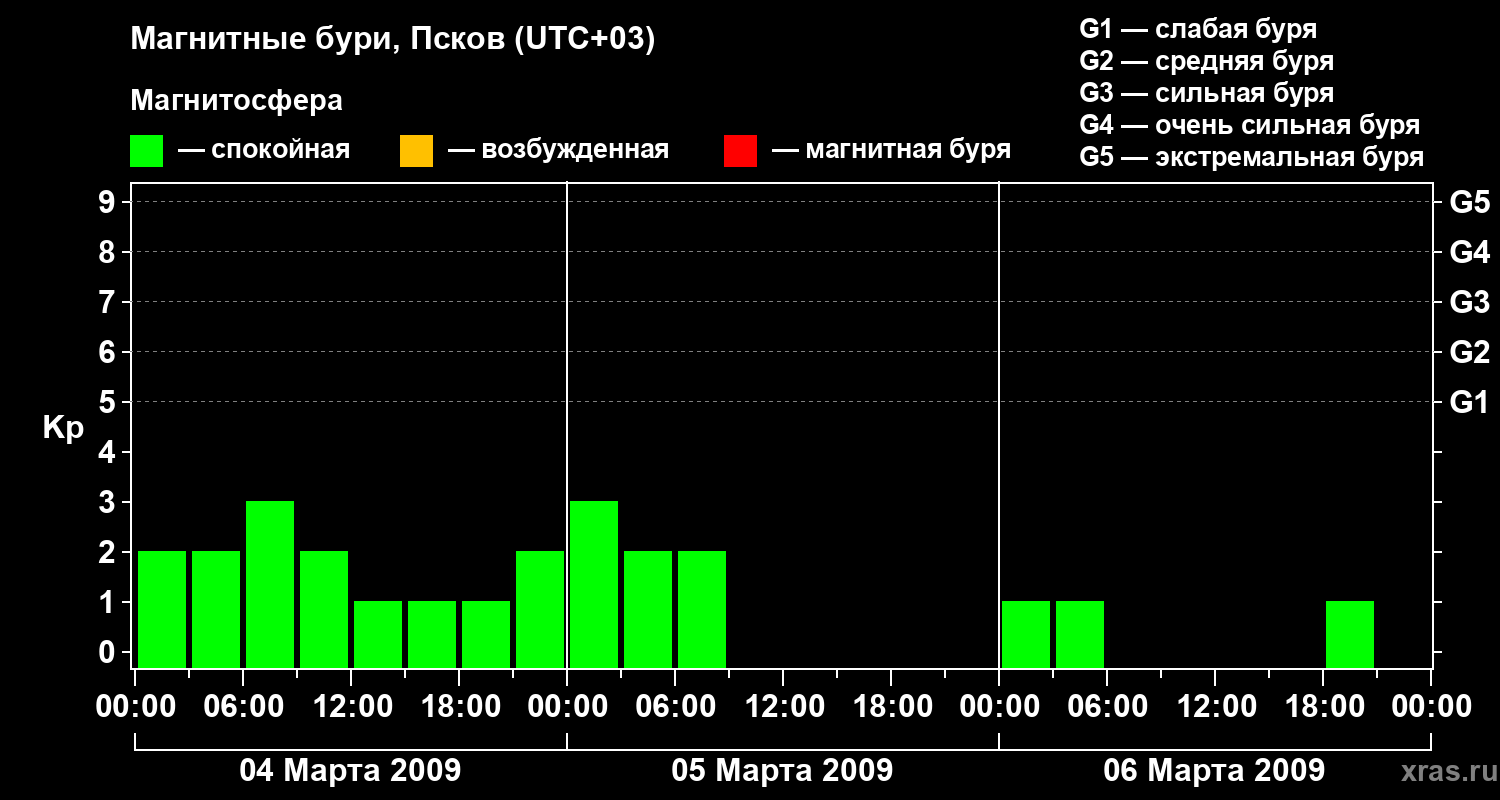The height and width of the screenshot is (800, 1500).
Task: Click the last bar before midnight 04 March
Action: pyautogui.click(x=540, y=609)
